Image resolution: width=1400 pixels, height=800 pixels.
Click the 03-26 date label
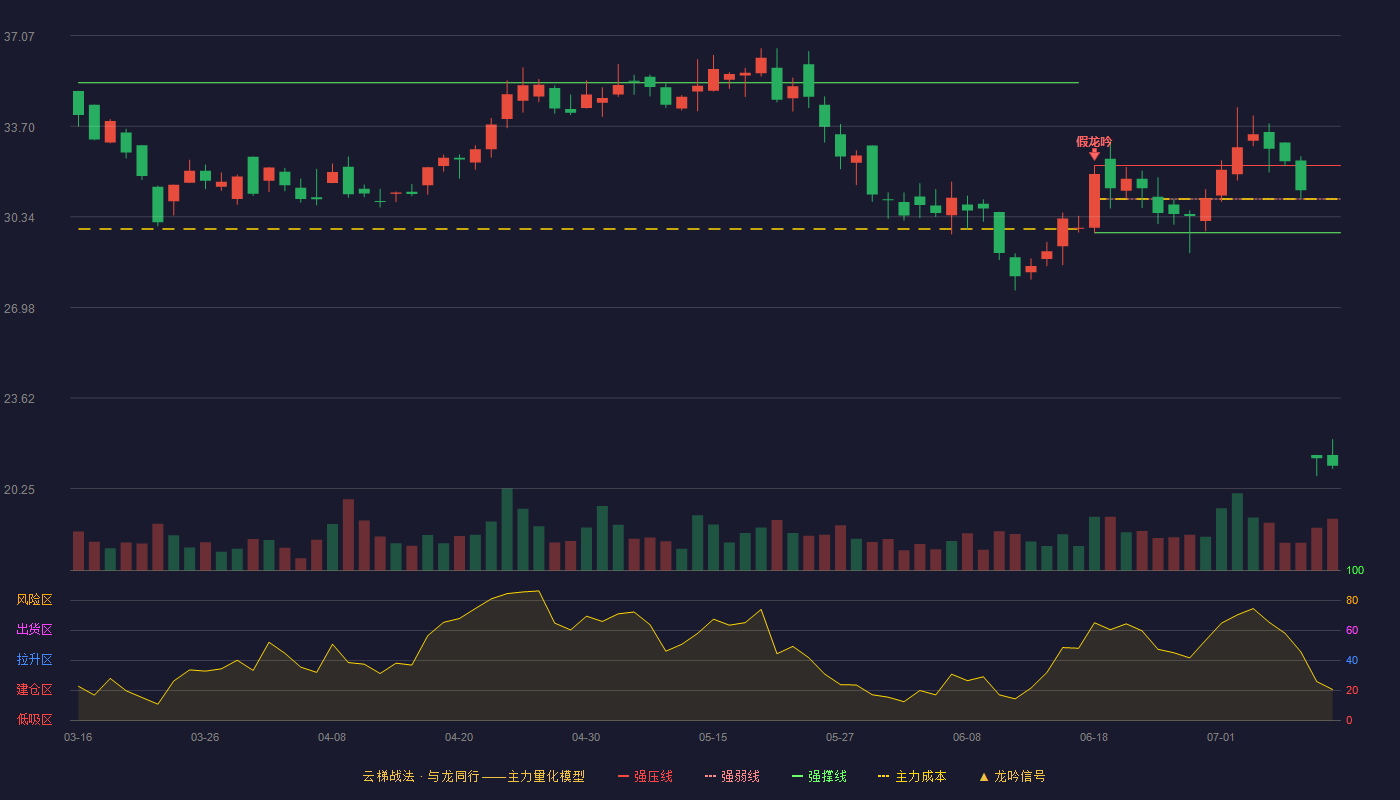click(205, 737)
